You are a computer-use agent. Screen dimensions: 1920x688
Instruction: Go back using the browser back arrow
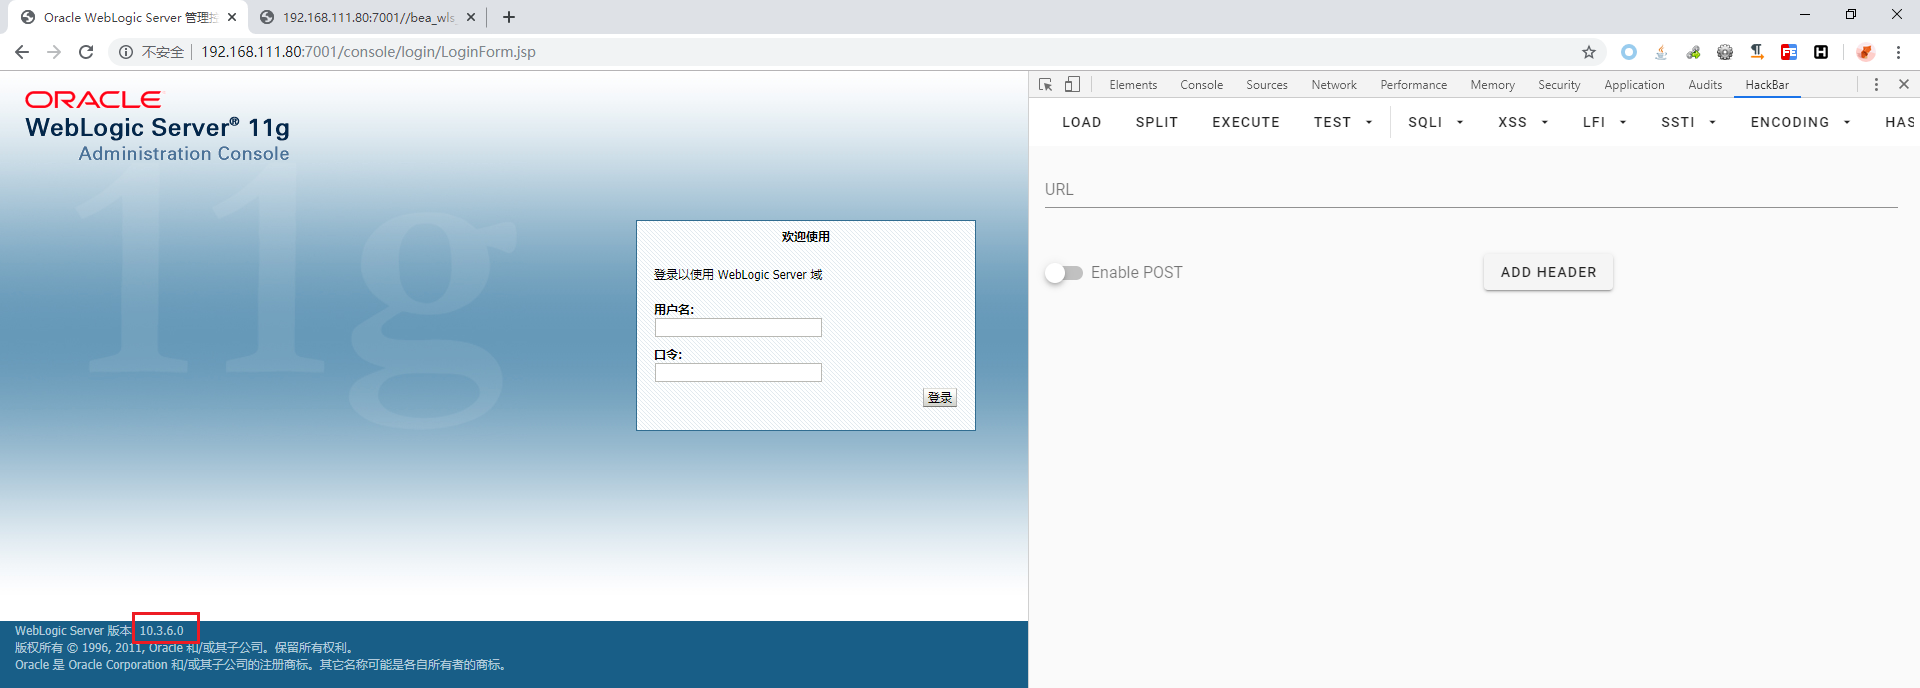(x=22, y=52)
